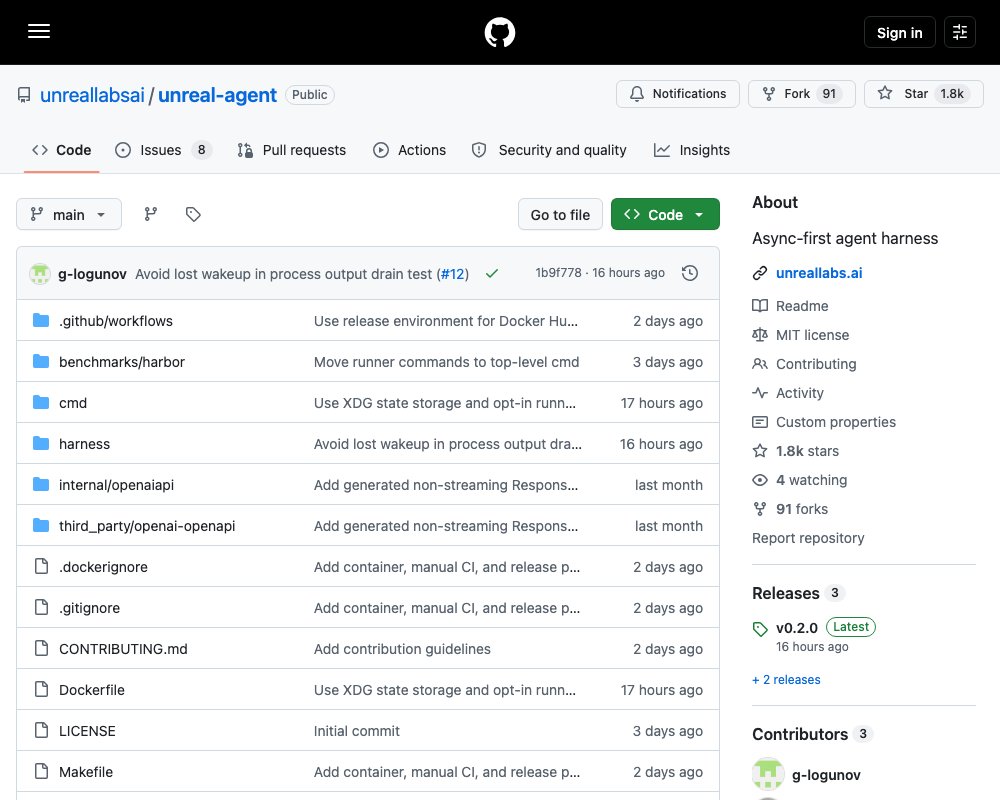Go to the GitHub homepage logo
Image resolution: width=1000 pixels, height=800 pixels.
(499, 32)
